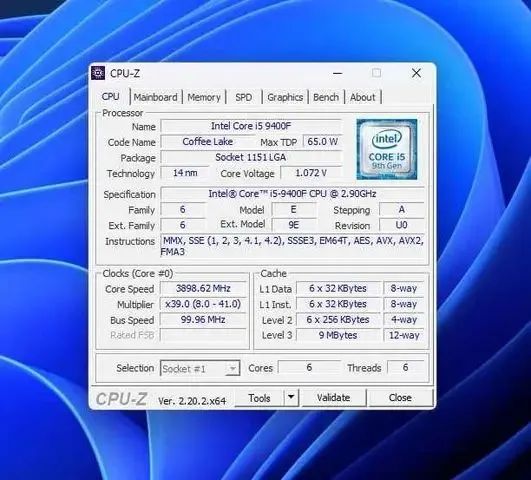Open the Memory tab
The width and height of the screenshot is (531, 480).
pos(204,97)
